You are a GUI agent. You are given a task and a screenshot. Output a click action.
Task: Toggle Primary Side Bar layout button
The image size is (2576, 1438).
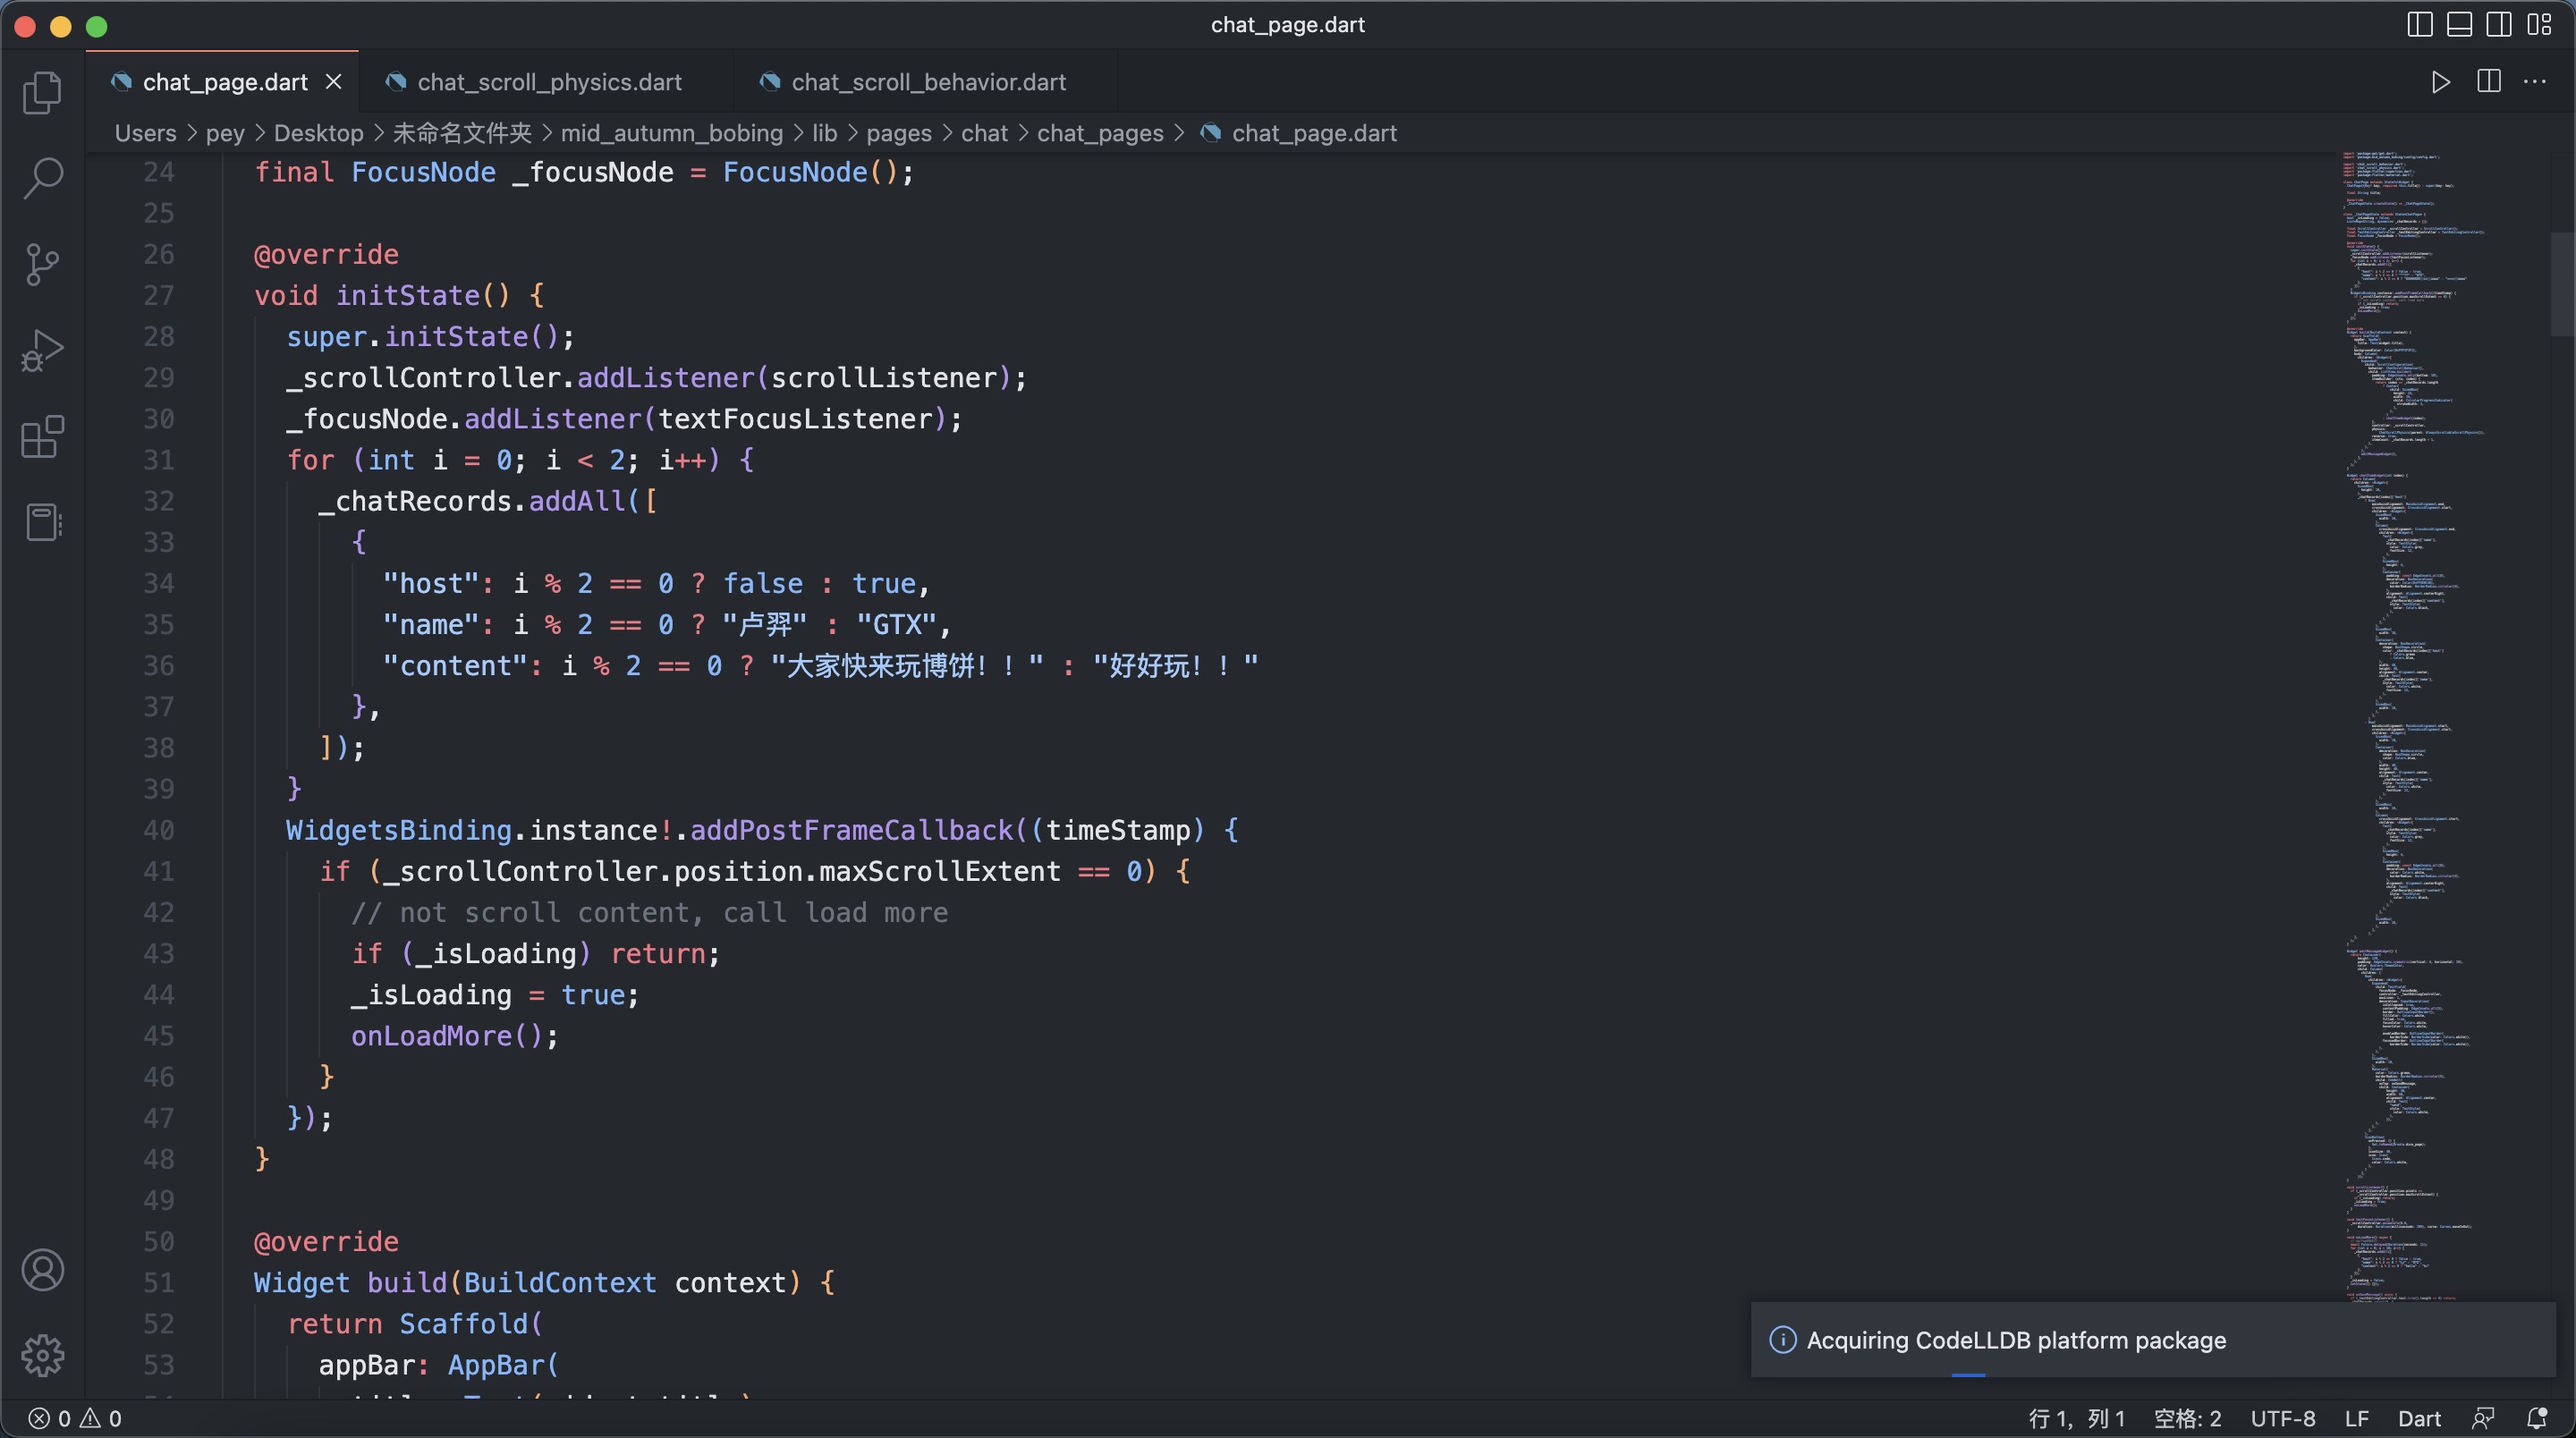(2419, 25)
